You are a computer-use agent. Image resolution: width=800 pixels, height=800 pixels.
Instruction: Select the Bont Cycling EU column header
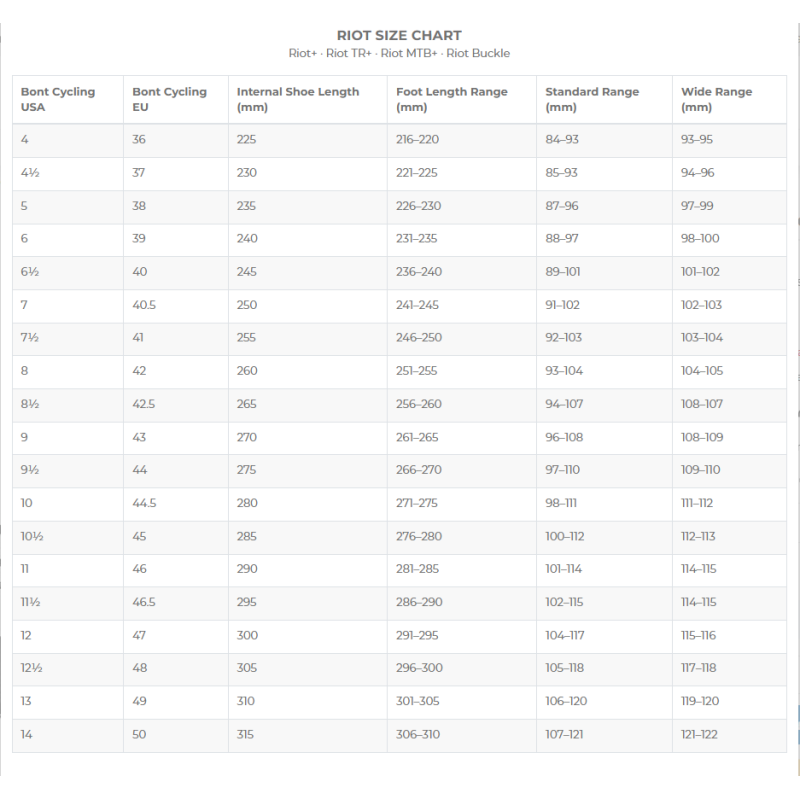click(169, 99)
